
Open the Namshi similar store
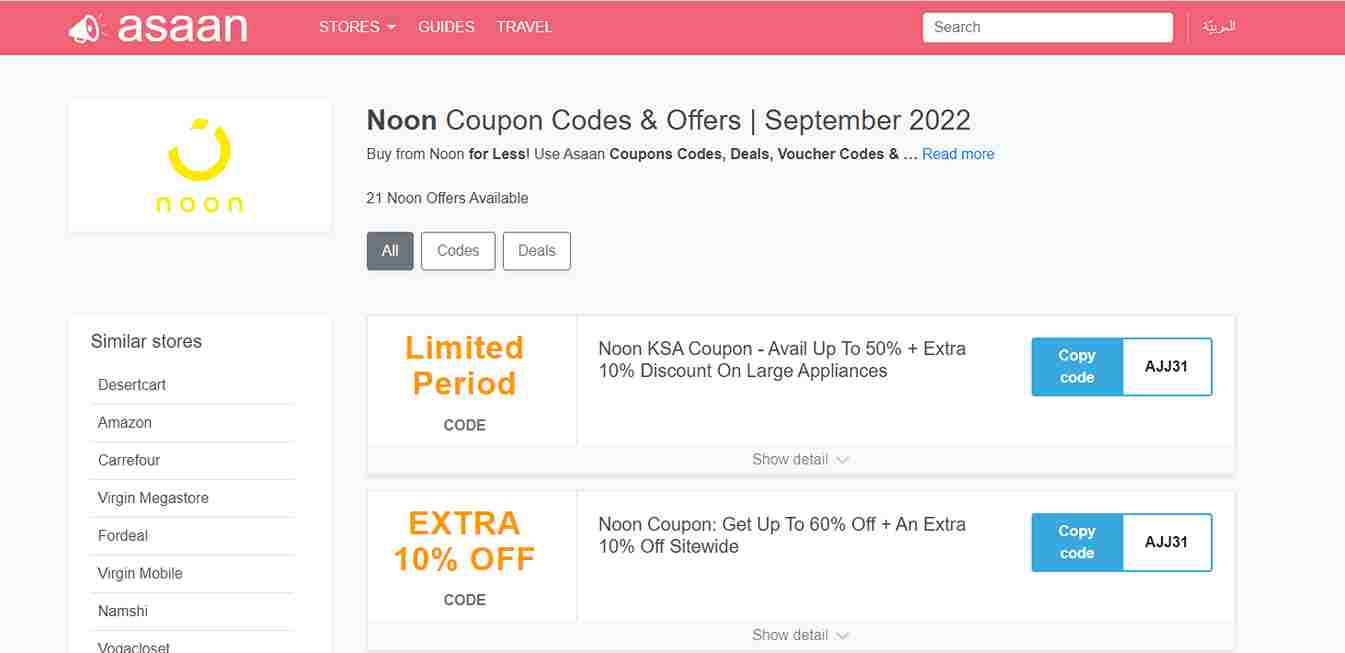(123, 611)
